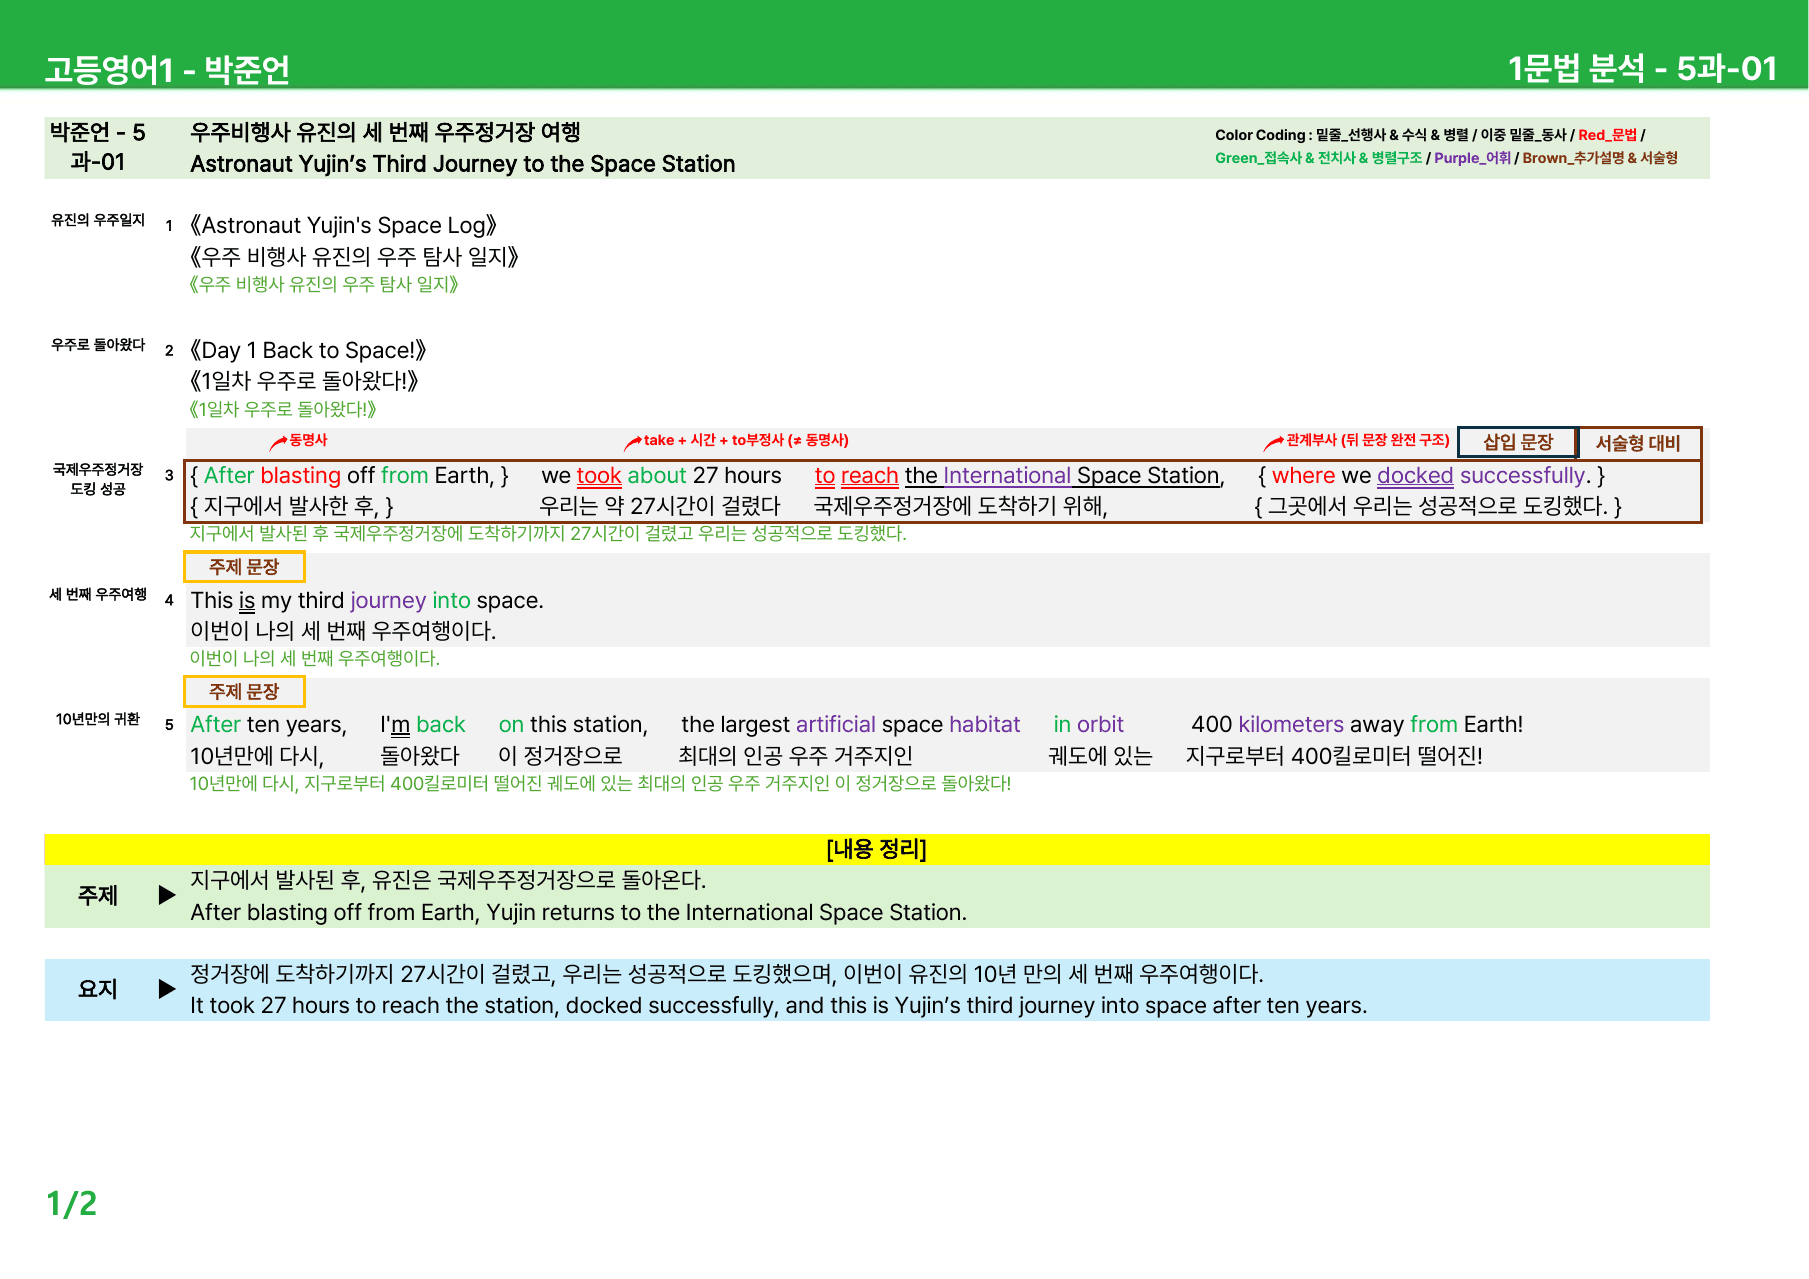Click the side label 국제우주정거장 도킹 성공

(x=98, y=479)
